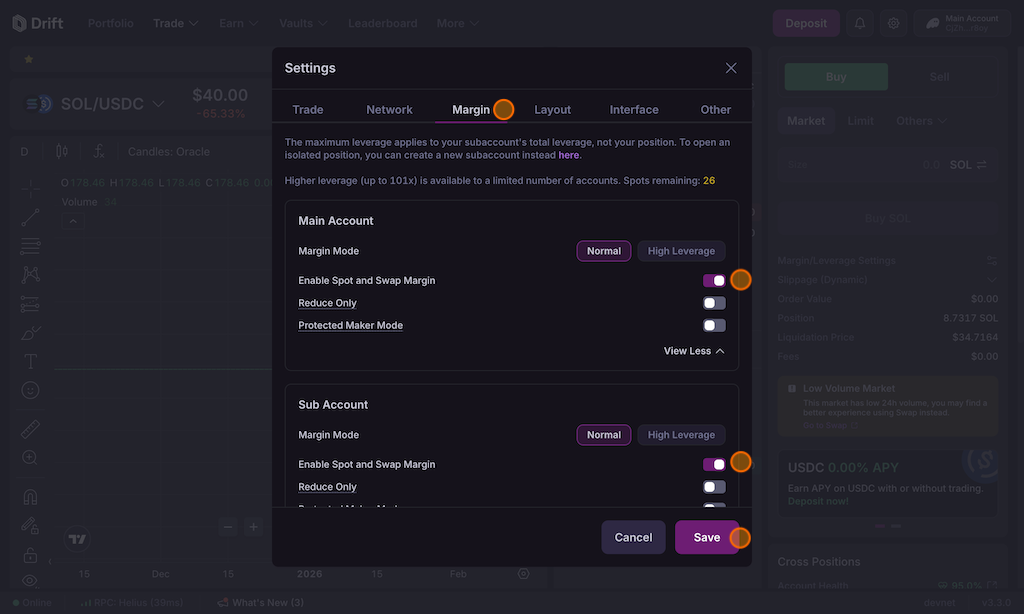Toggle Main Account Enable Spot and Swap Margin
The width and height of the screenshot is (1024, 614).
coord(714,281)
